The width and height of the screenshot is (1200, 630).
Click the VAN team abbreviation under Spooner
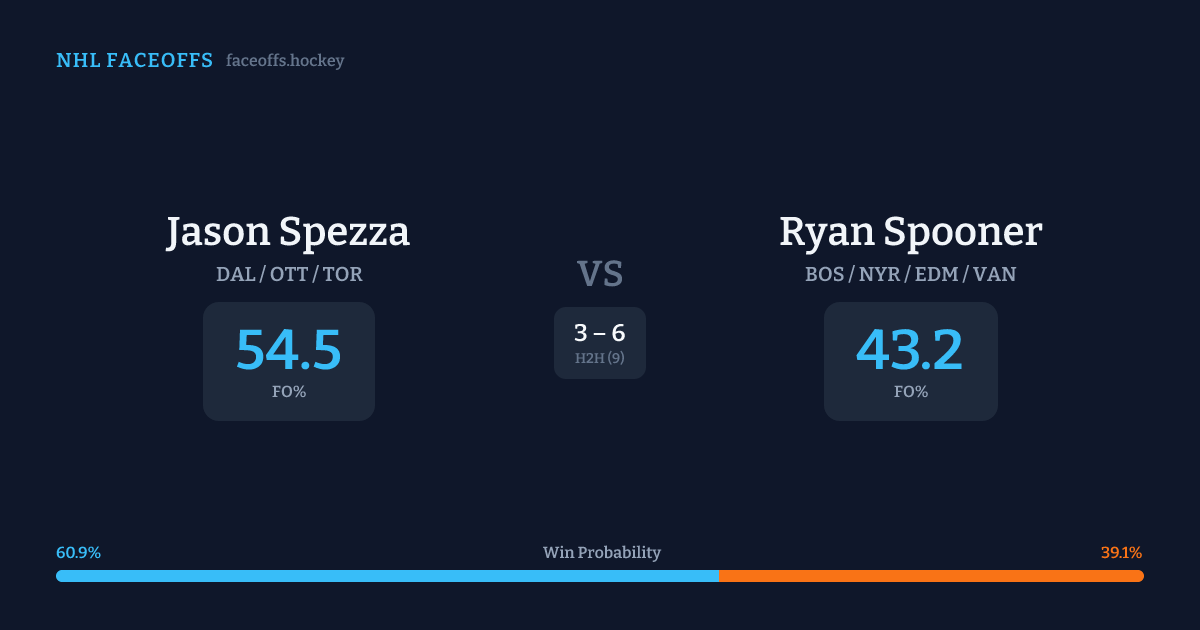click(x=994, y=274)
